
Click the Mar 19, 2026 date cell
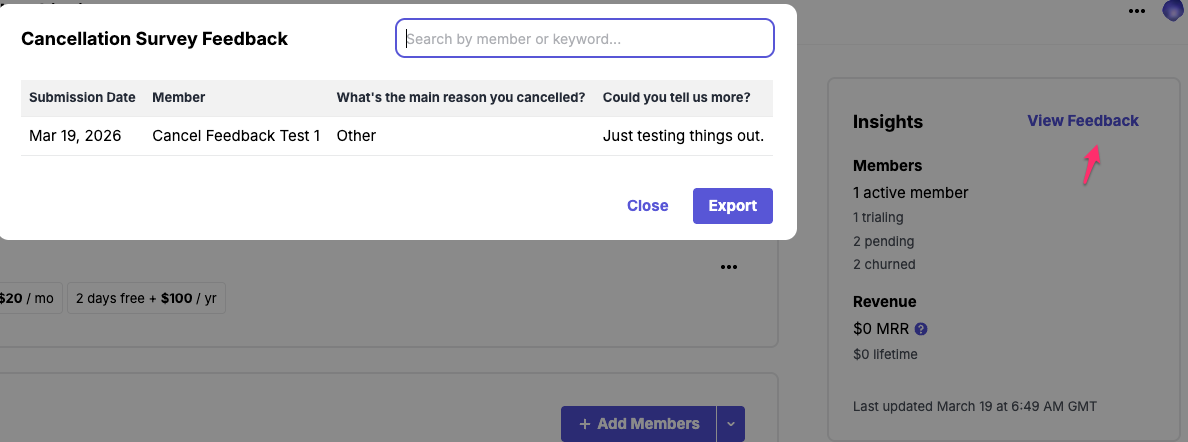pos(75,136)
